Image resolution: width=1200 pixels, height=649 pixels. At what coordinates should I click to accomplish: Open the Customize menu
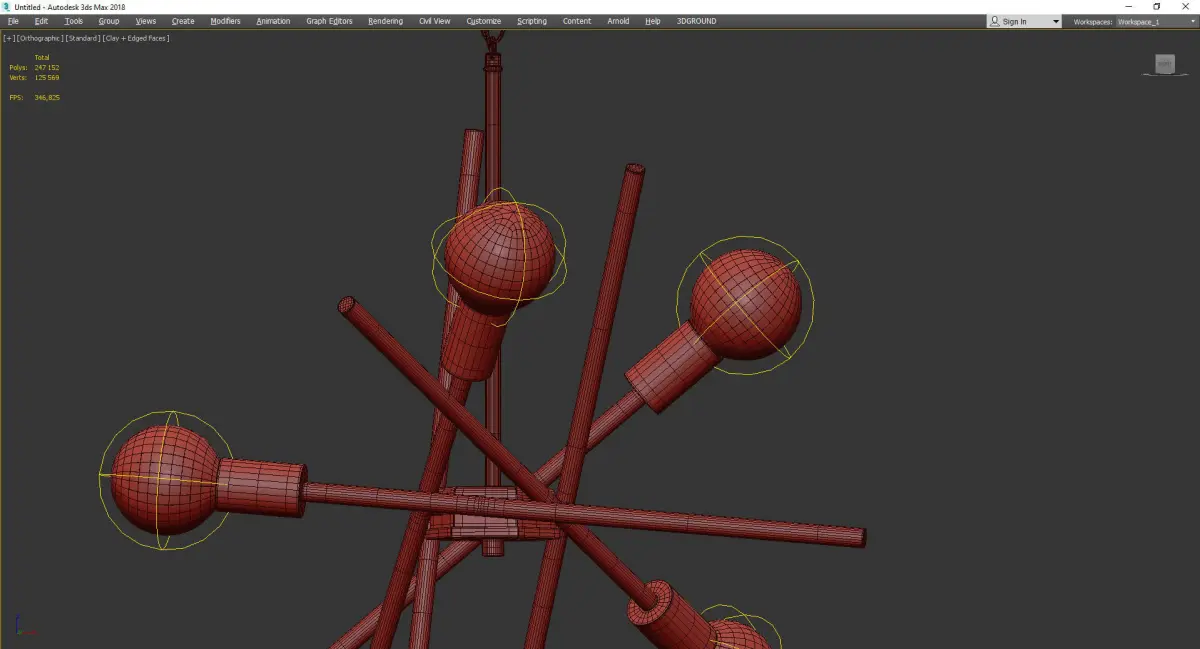click(484, 21)
